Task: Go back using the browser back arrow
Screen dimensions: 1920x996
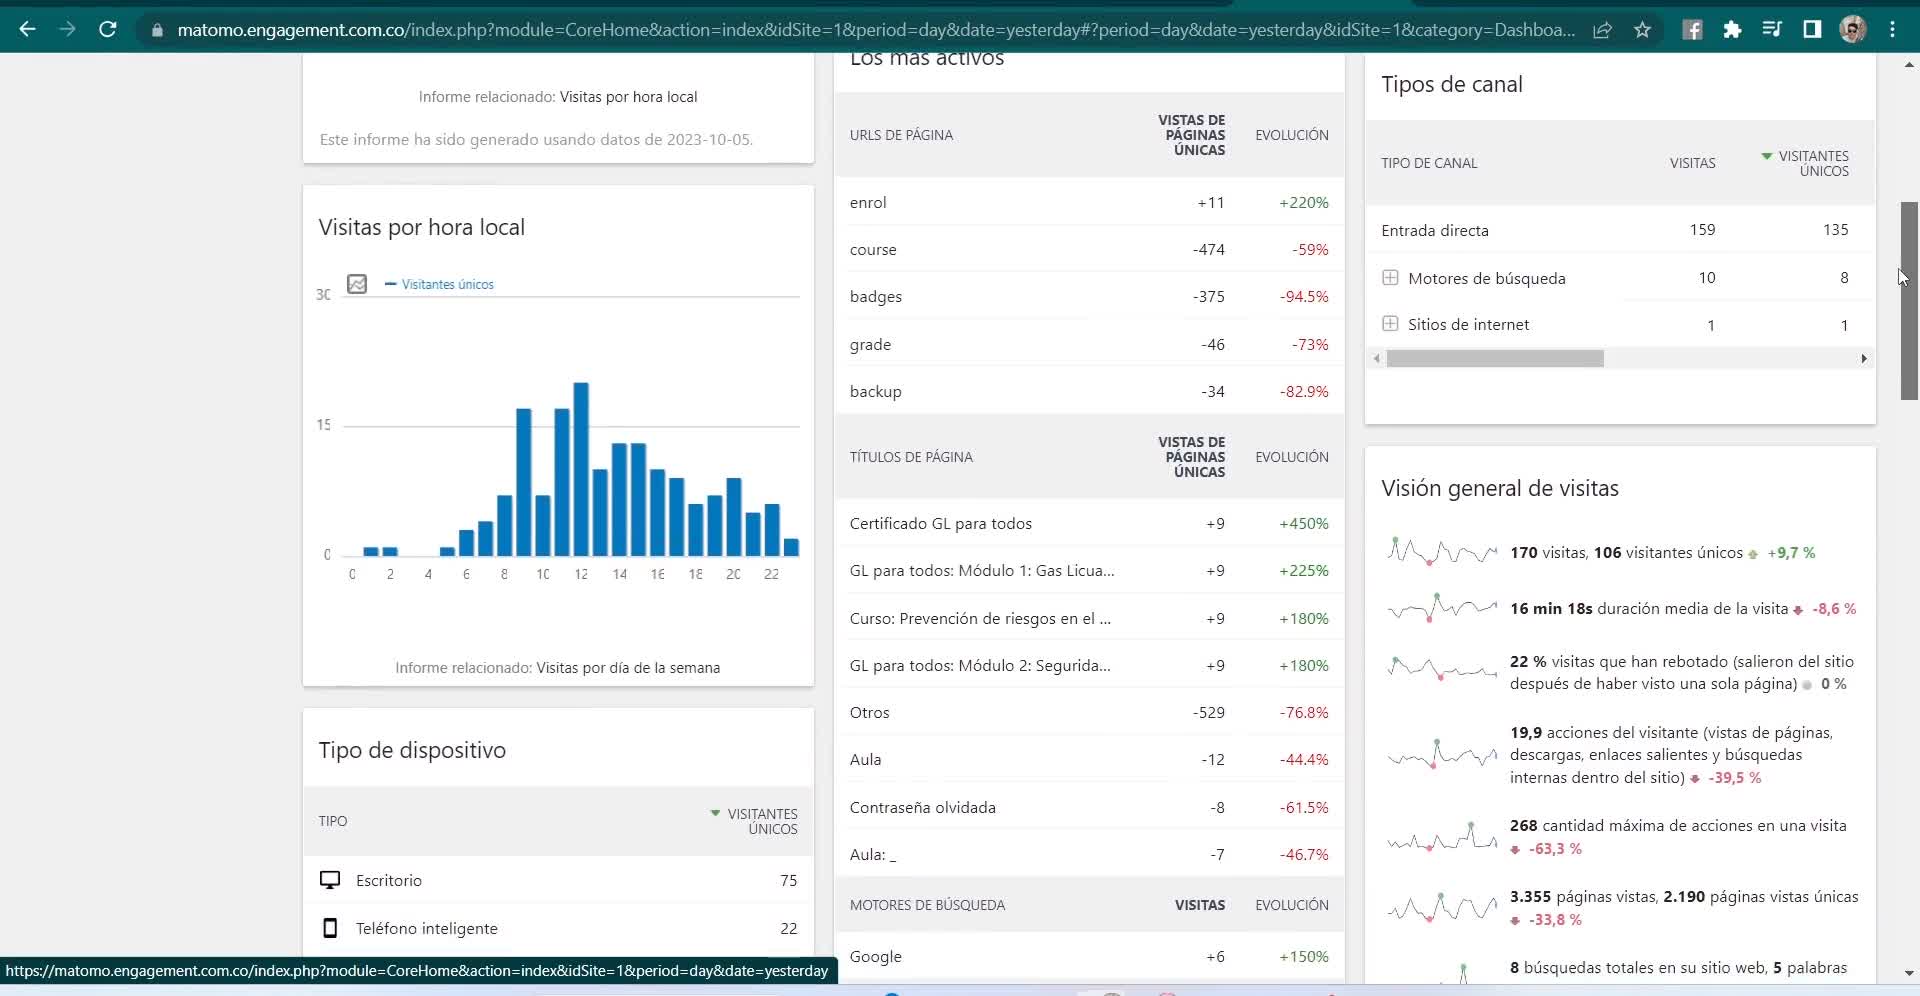Action: click(27, 30)
